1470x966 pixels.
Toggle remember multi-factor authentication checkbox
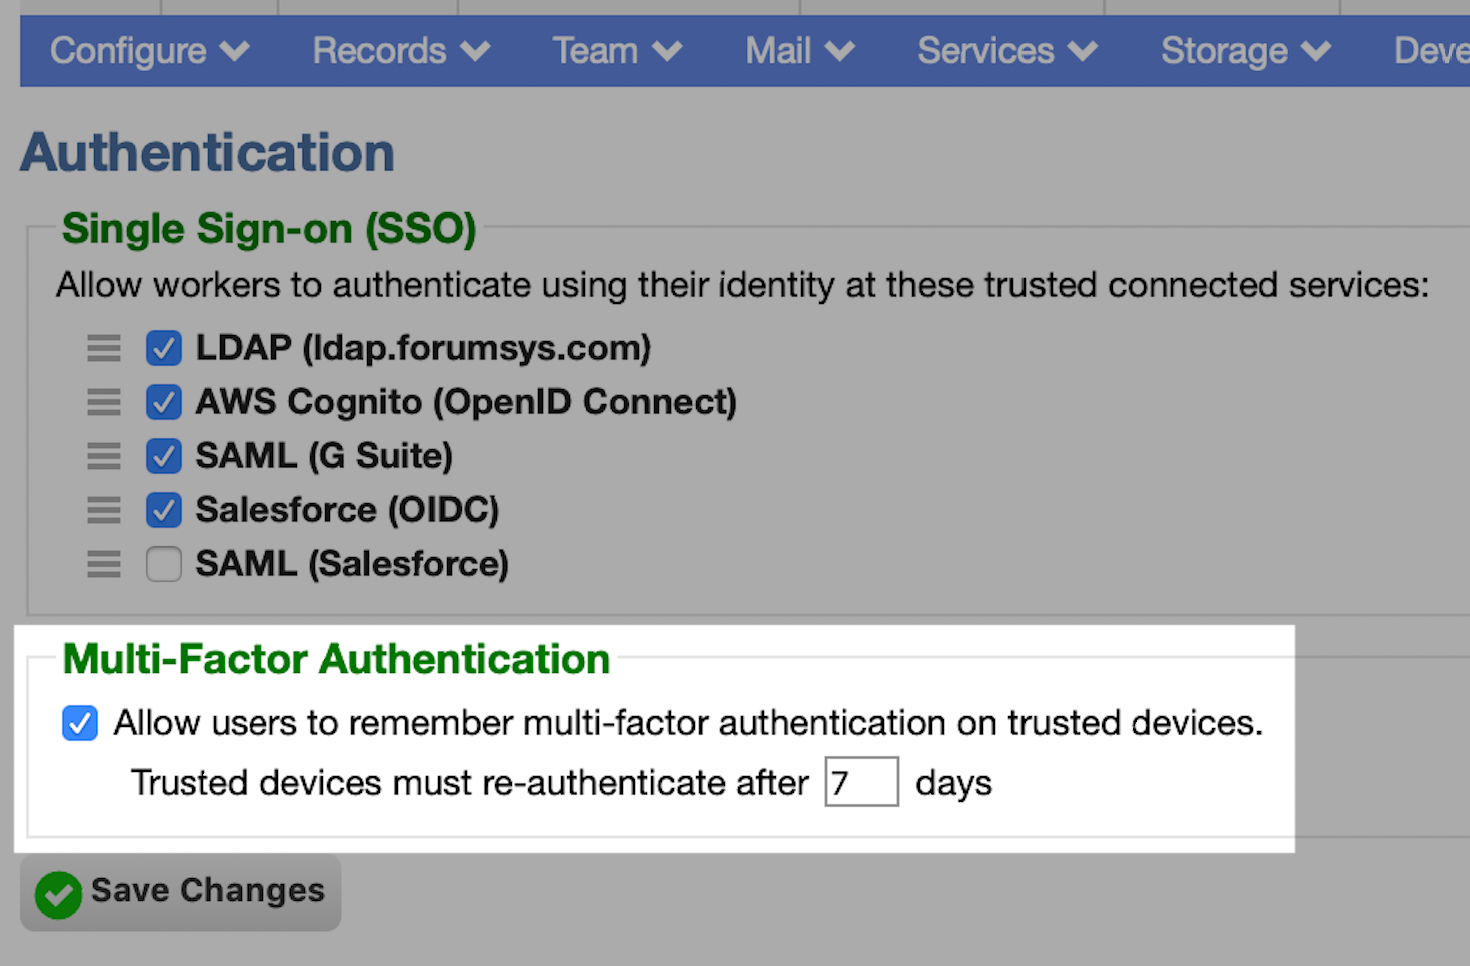click(80, 723)
